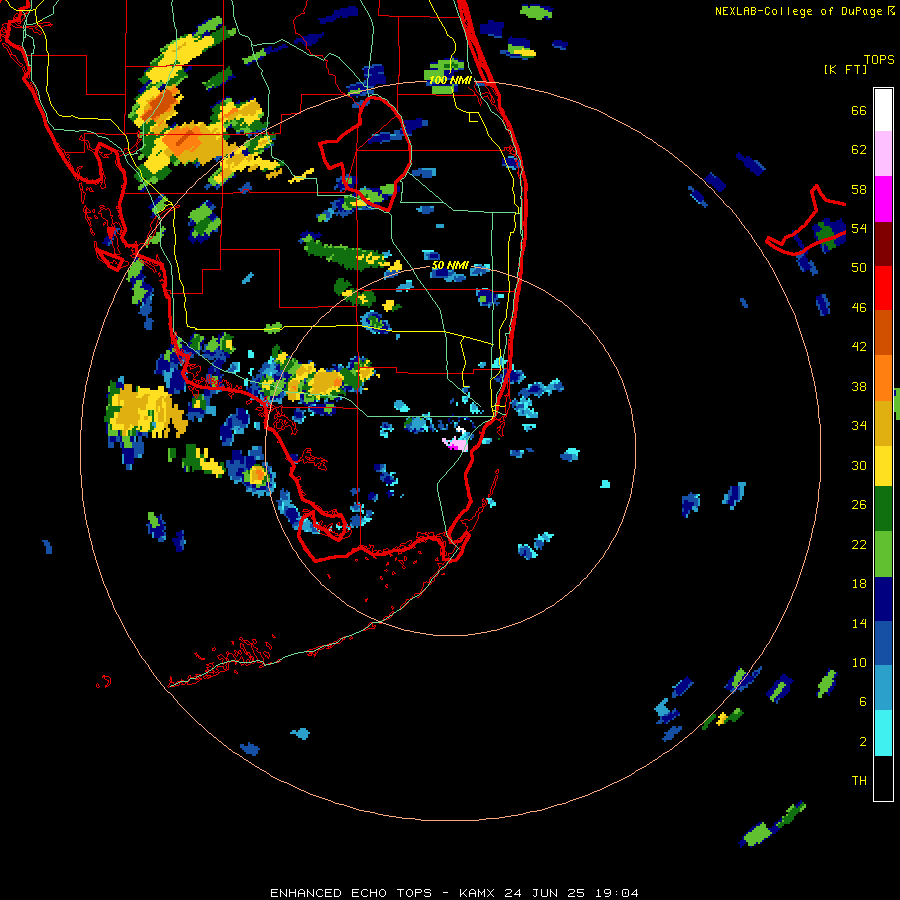
Task: Pick the light orange legend swatch
Action: [x=883, y=377]
